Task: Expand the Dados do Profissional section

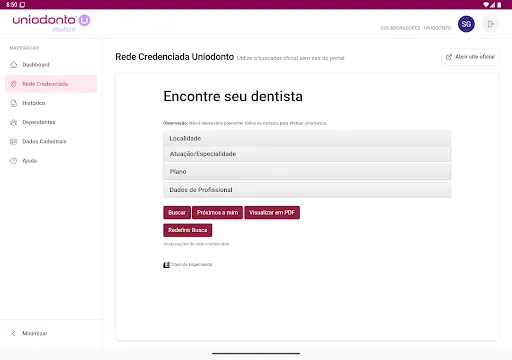Action: pos(307,190)
